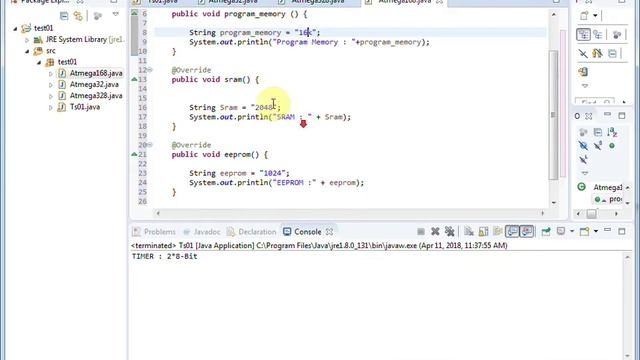Image resolution: width=640 pixels, height=360 pixels.
Task: Toggle Hide Static members in Outline
Action: pos(598,145)
